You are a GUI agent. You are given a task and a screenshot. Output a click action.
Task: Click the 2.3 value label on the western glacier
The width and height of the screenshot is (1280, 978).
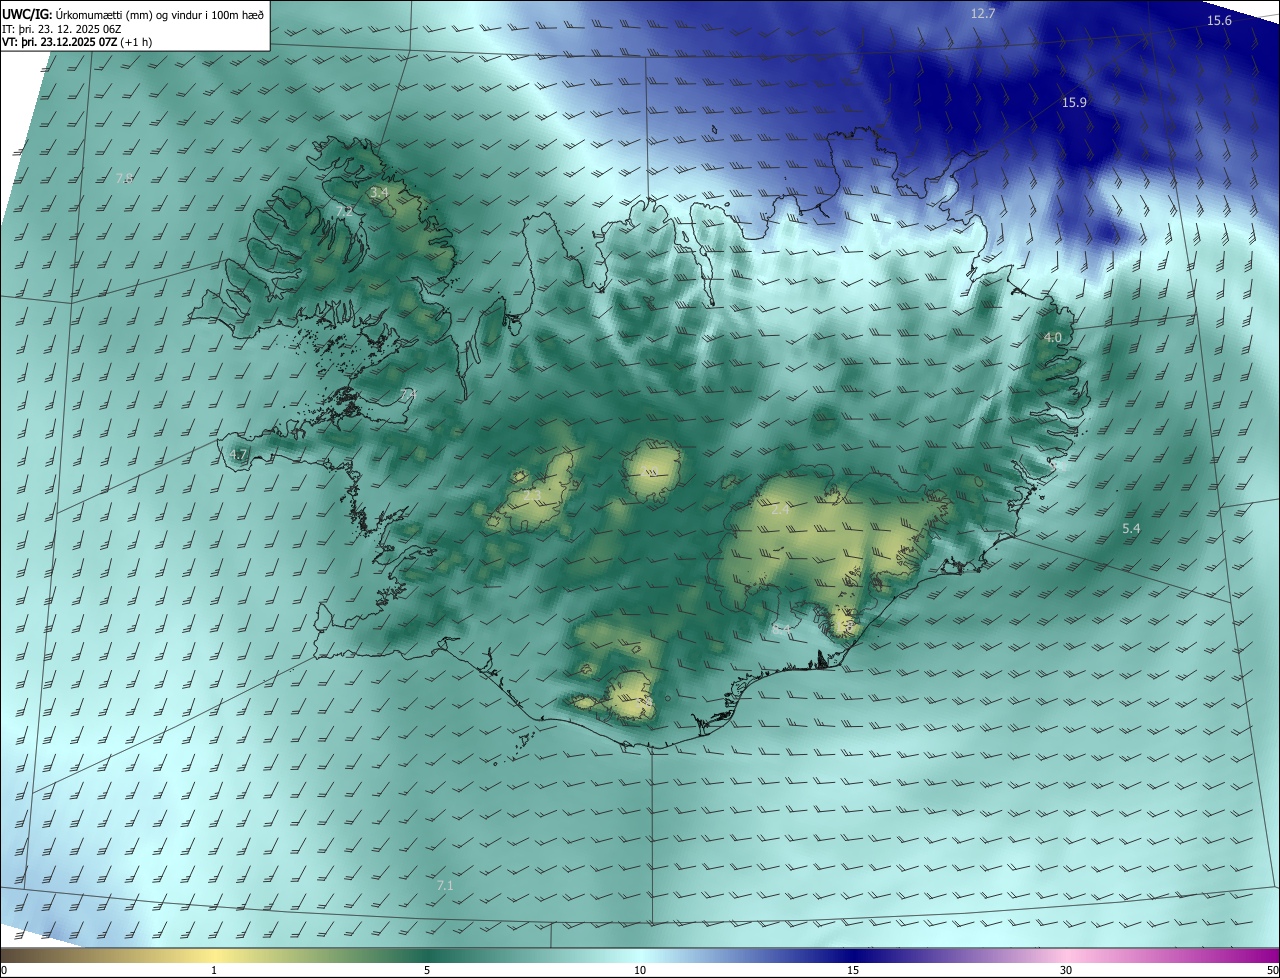531,494
